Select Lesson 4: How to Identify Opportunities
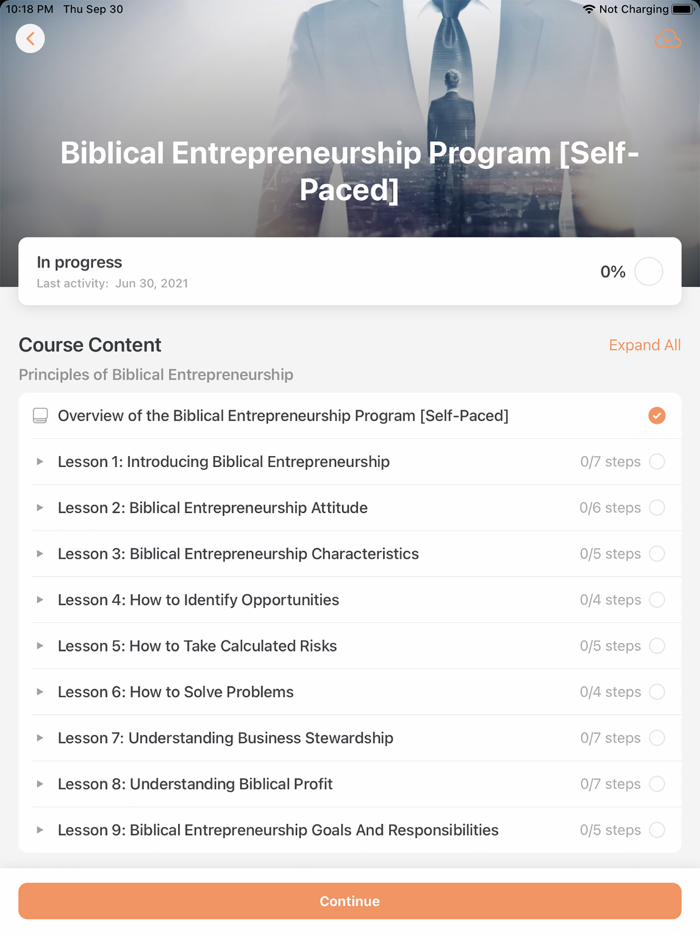700x934 pixels. 200,599
